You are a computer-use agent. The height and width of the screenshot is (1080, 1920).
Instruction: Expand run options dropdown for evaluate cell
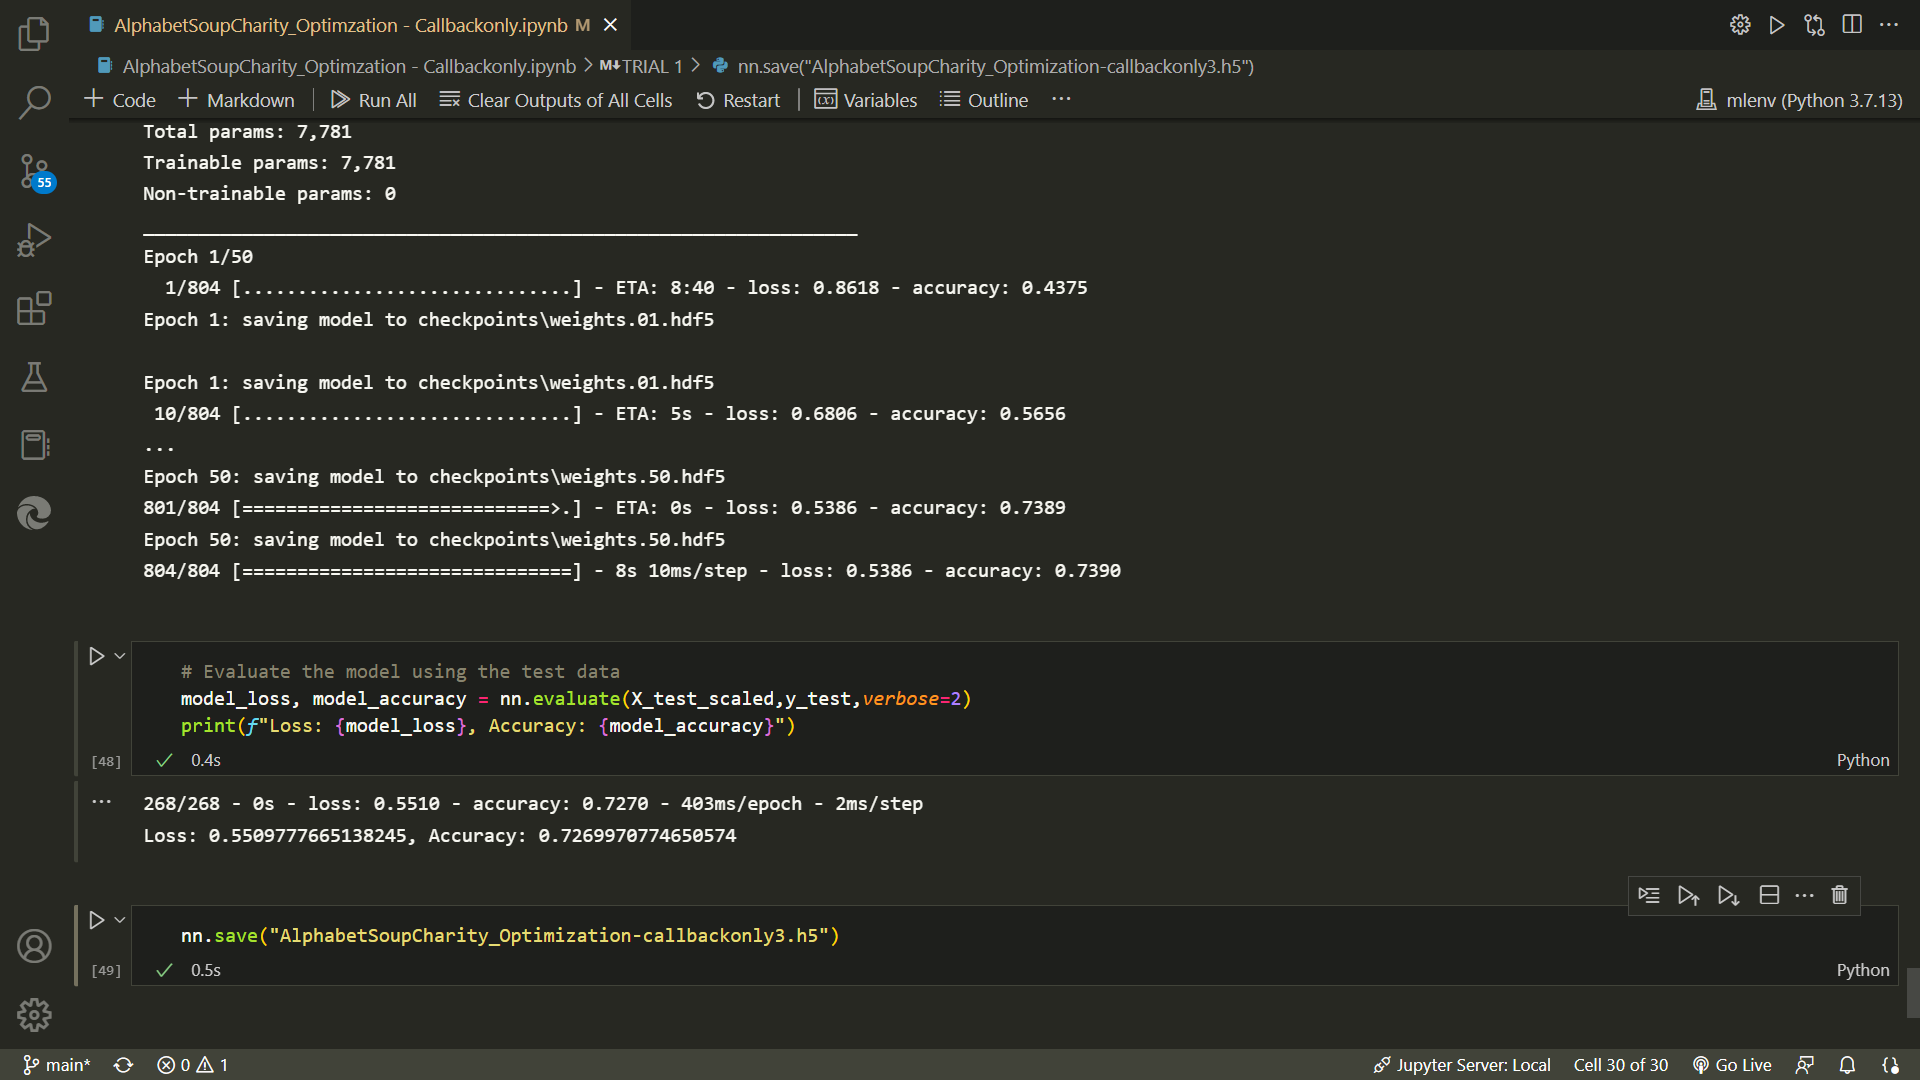(x=120, y=656)
